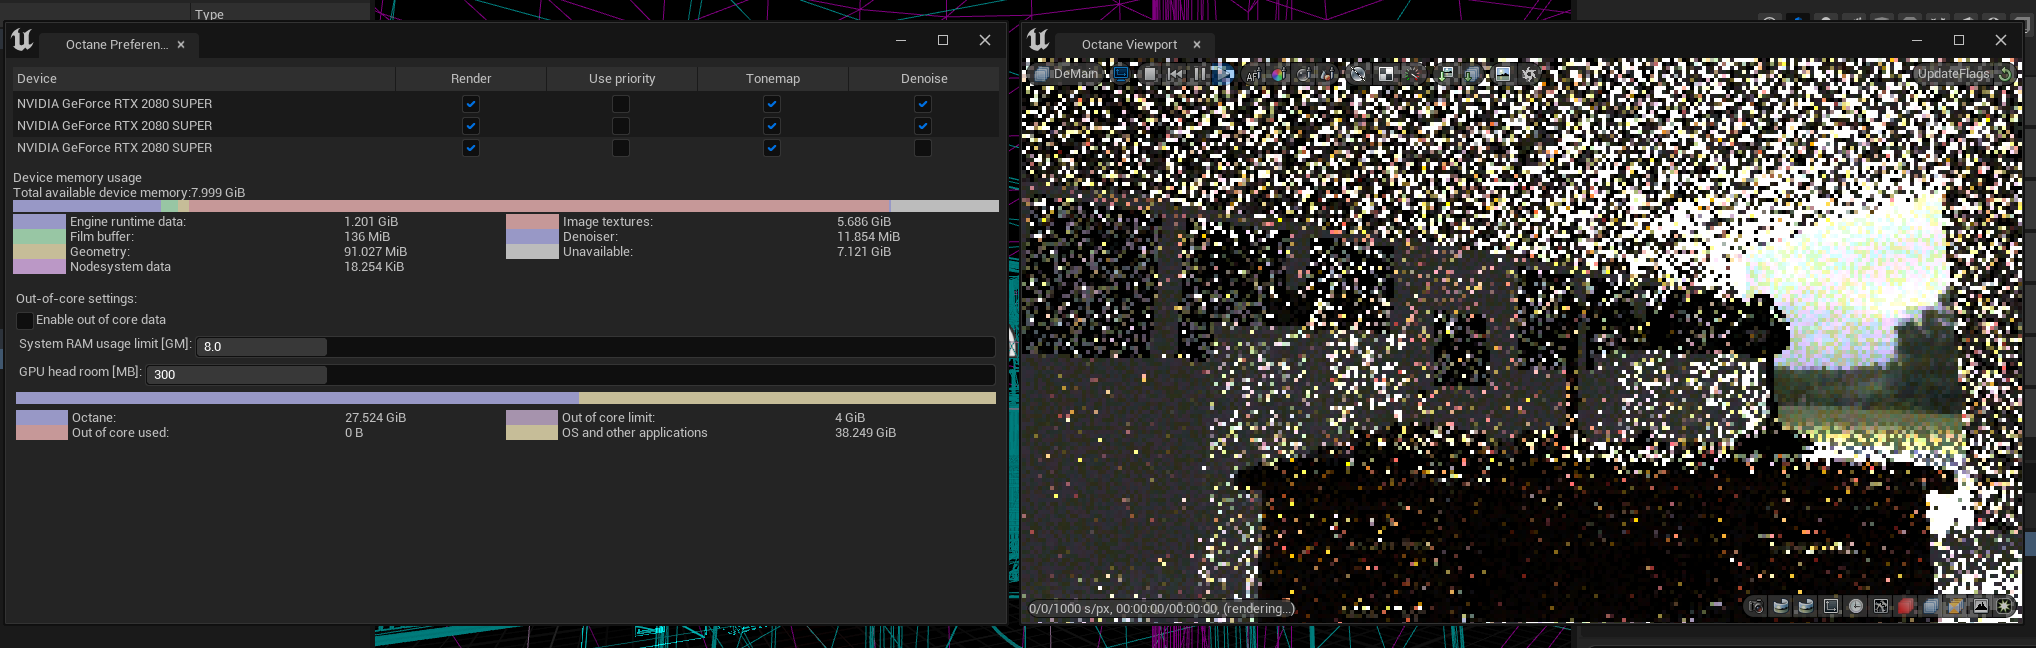Select the auto-focus (AF) picker tool
The image size is (2036, 648).
tap(1254, 74)
